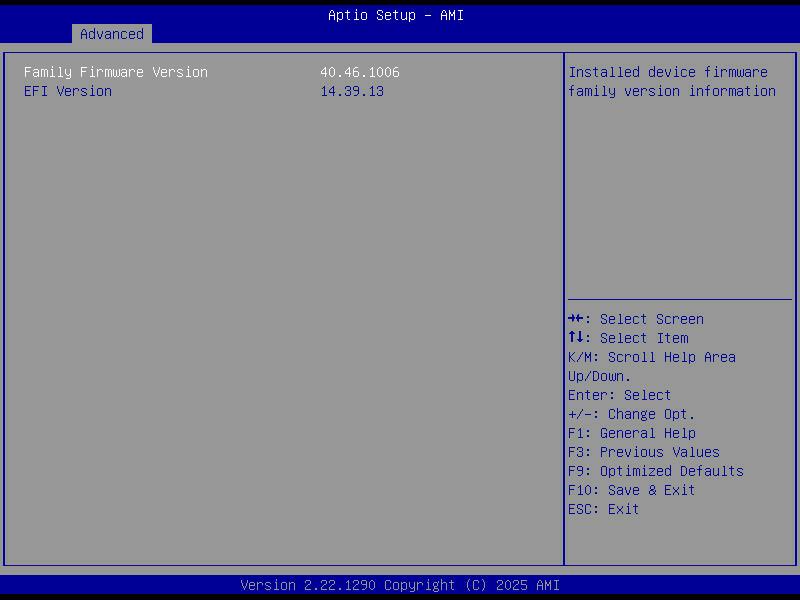Click the F9 Optimized Defaults legend entry
This screenshot has height=600, width=800.
point(655,471)
